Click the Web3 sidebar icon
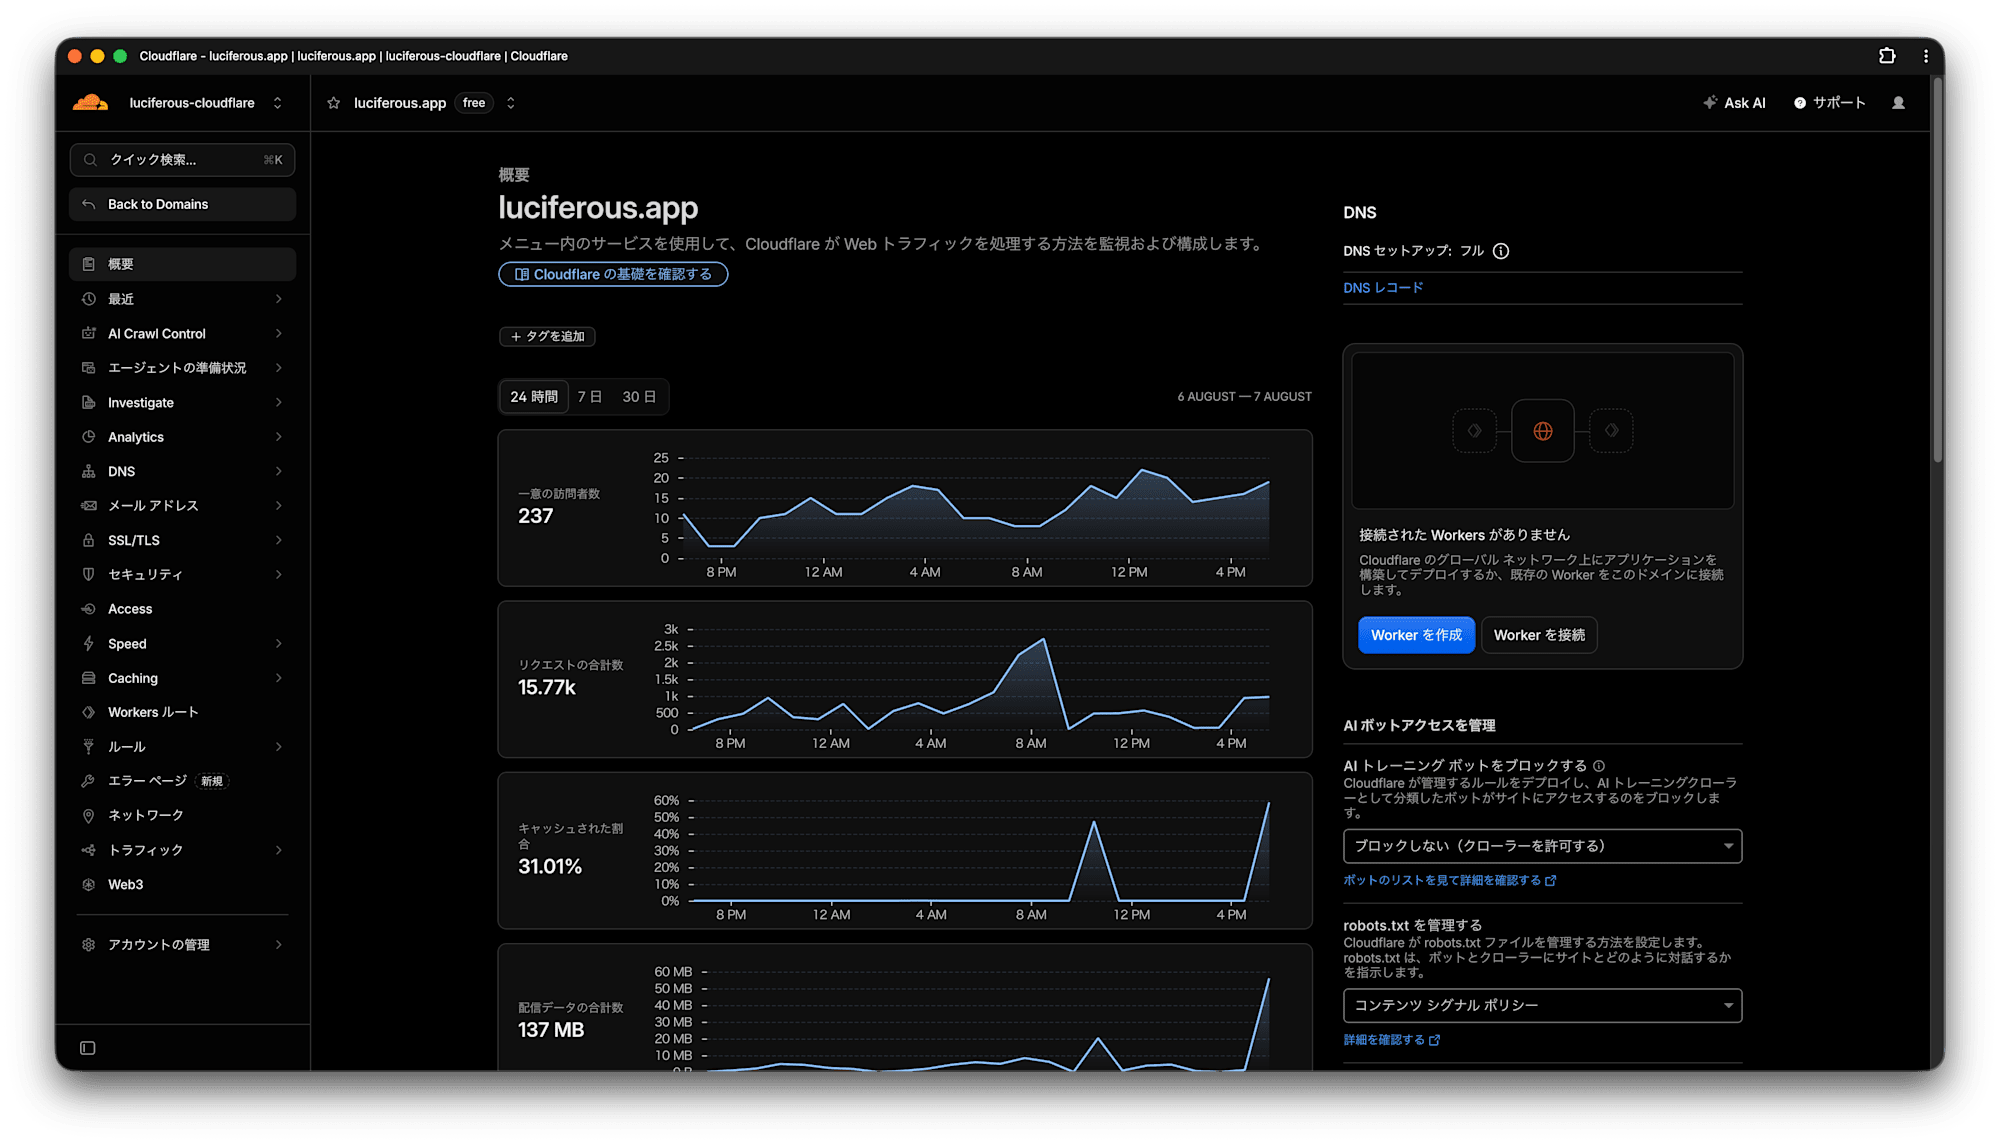Image resolution: width=2000 pixels, height=1144 pixels. [x=89, y=884]
